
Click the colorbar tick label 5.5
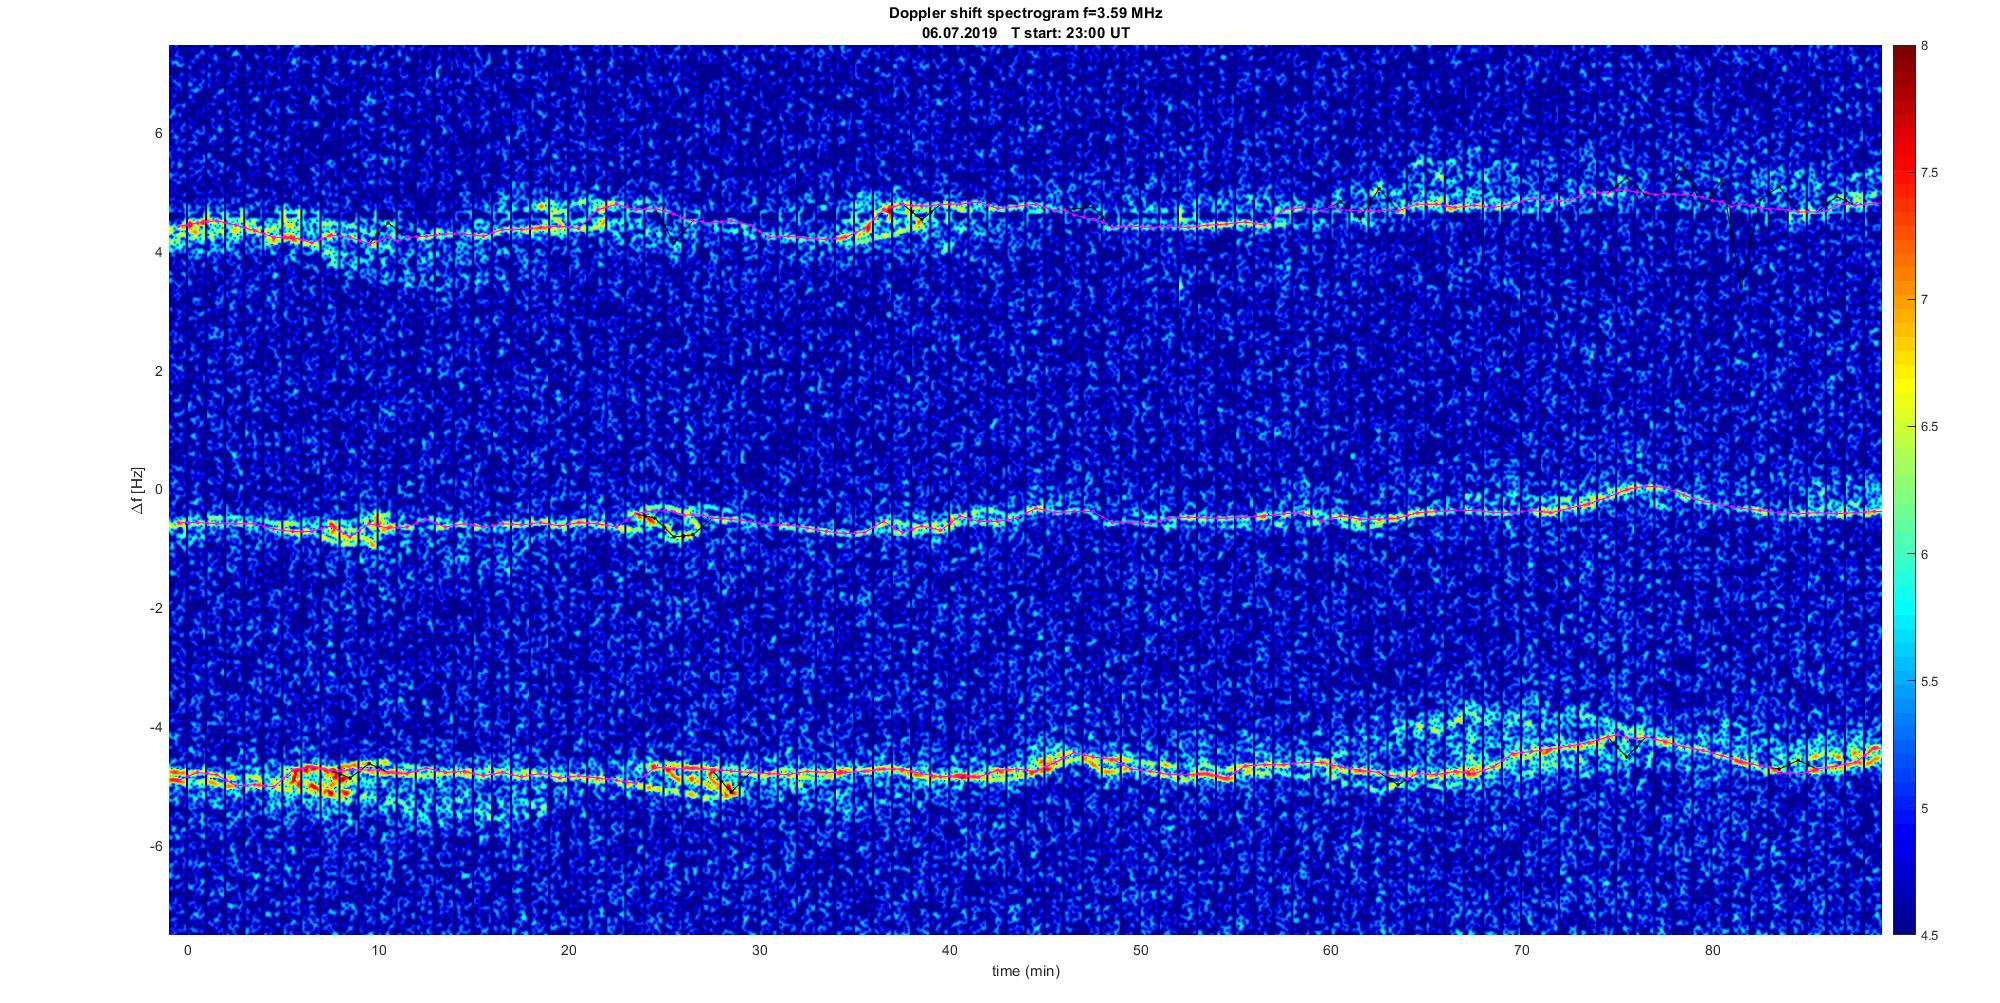coord(1929,681)
